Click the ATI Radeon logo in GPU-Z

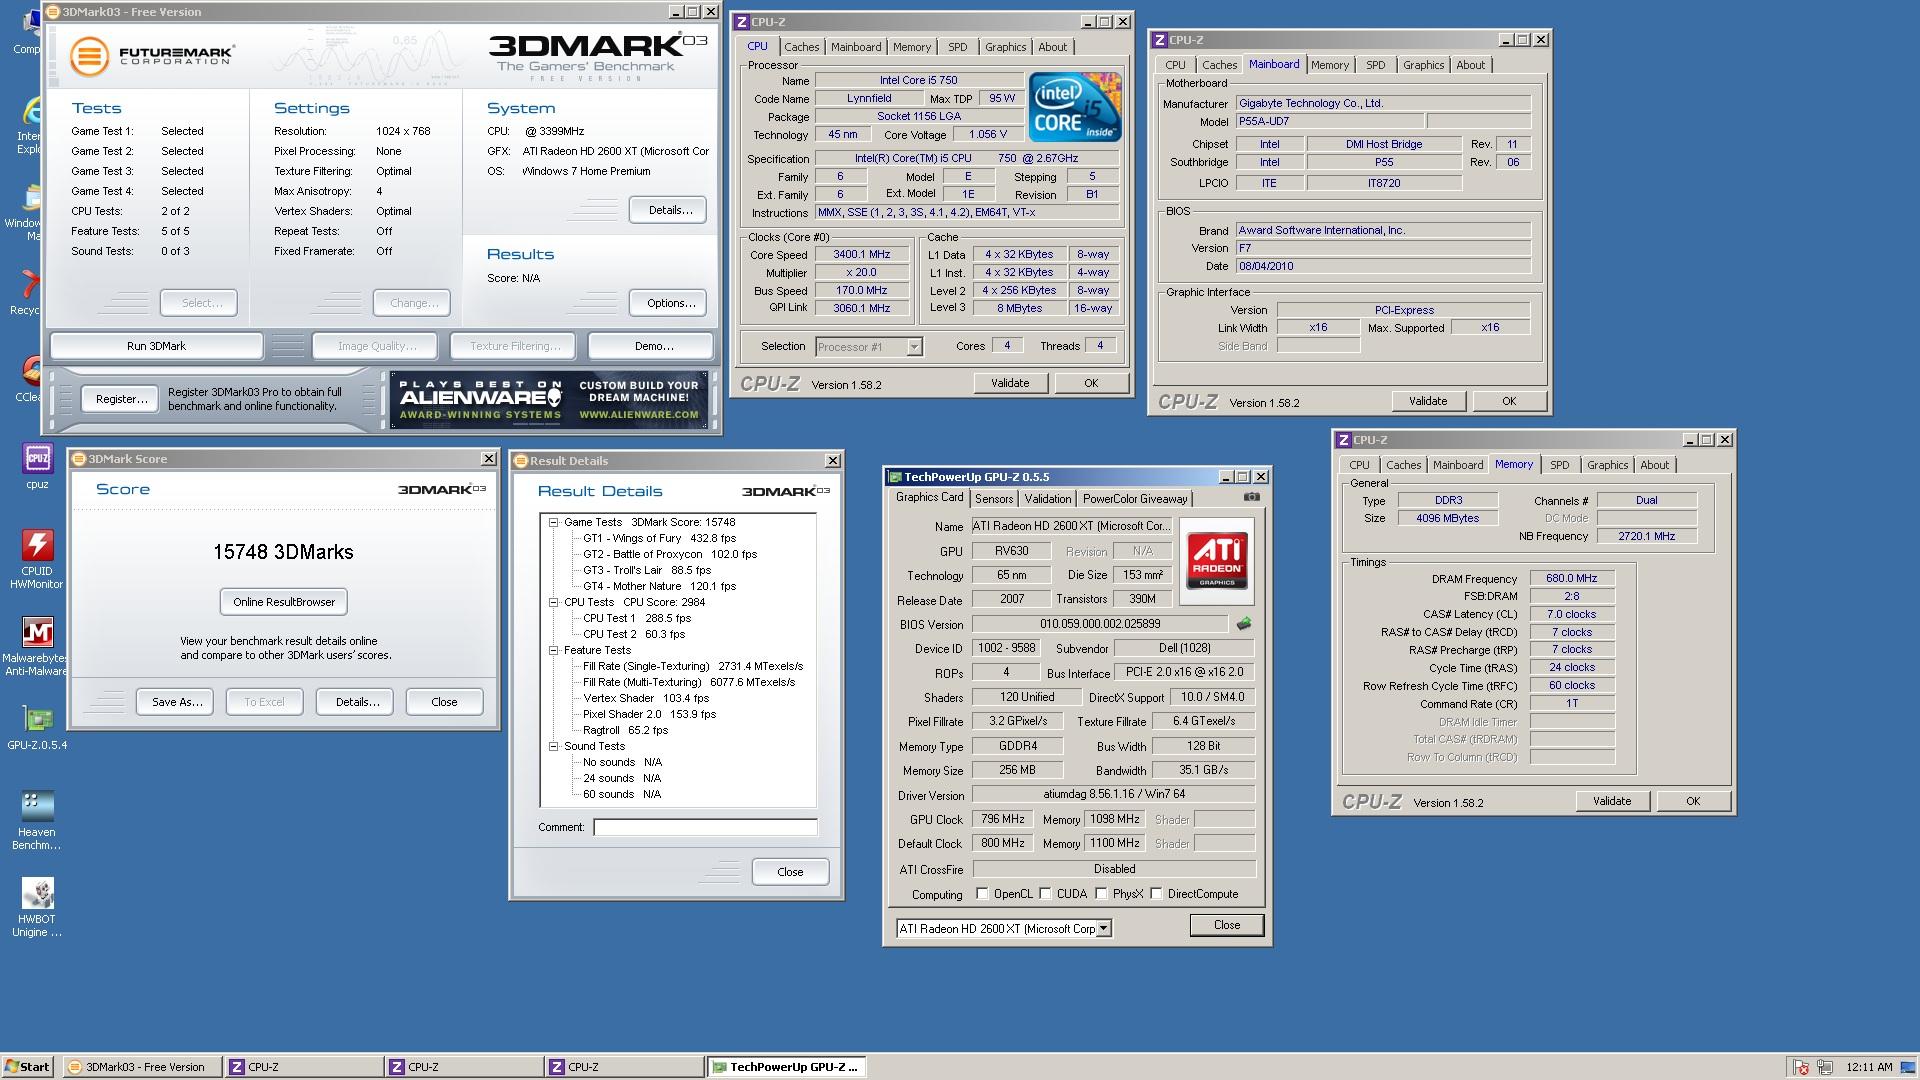(1217, 561)
